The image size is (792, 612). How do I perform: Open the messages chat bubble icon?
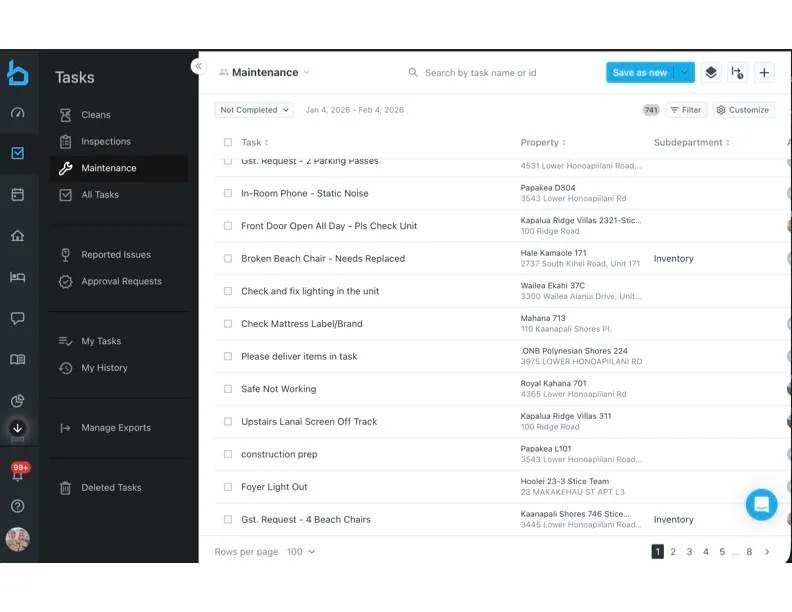click(x=17, y=318)
